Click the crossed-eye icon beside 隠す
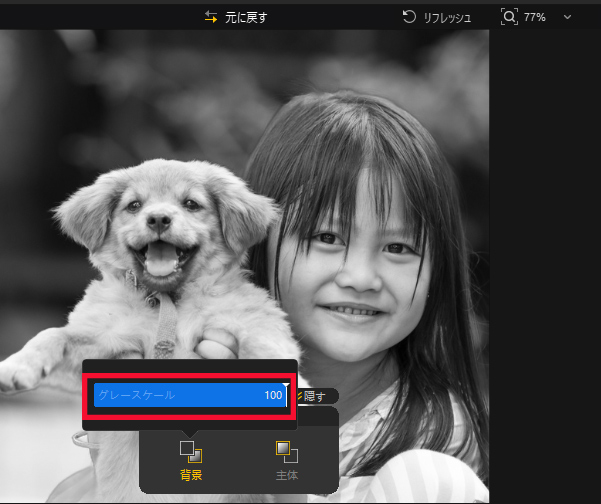Screen dimensions: 601x504 click(x=297, y=397)
